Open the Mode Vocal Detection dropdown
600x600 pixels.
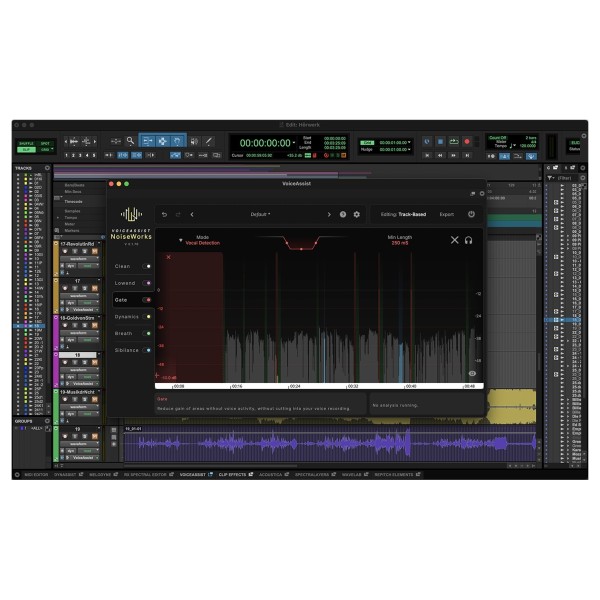pyautogui.click(x=199, y=240)
